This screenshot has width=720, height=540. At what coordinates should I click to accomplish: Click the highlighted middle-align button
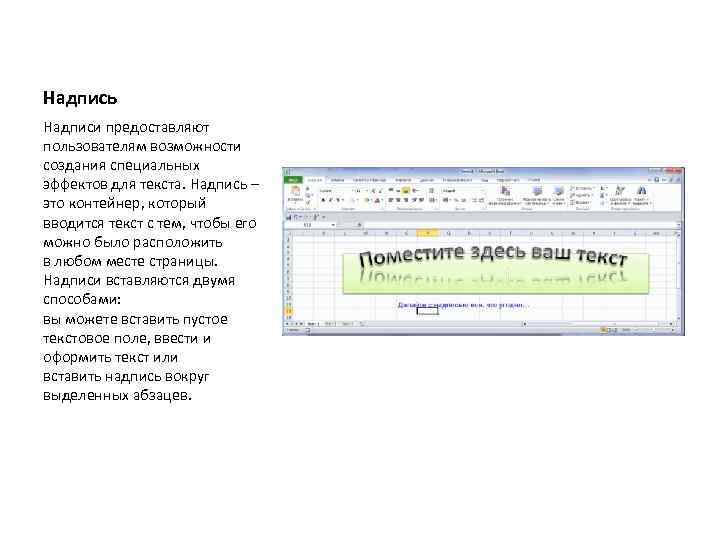(x=405, y=190)
